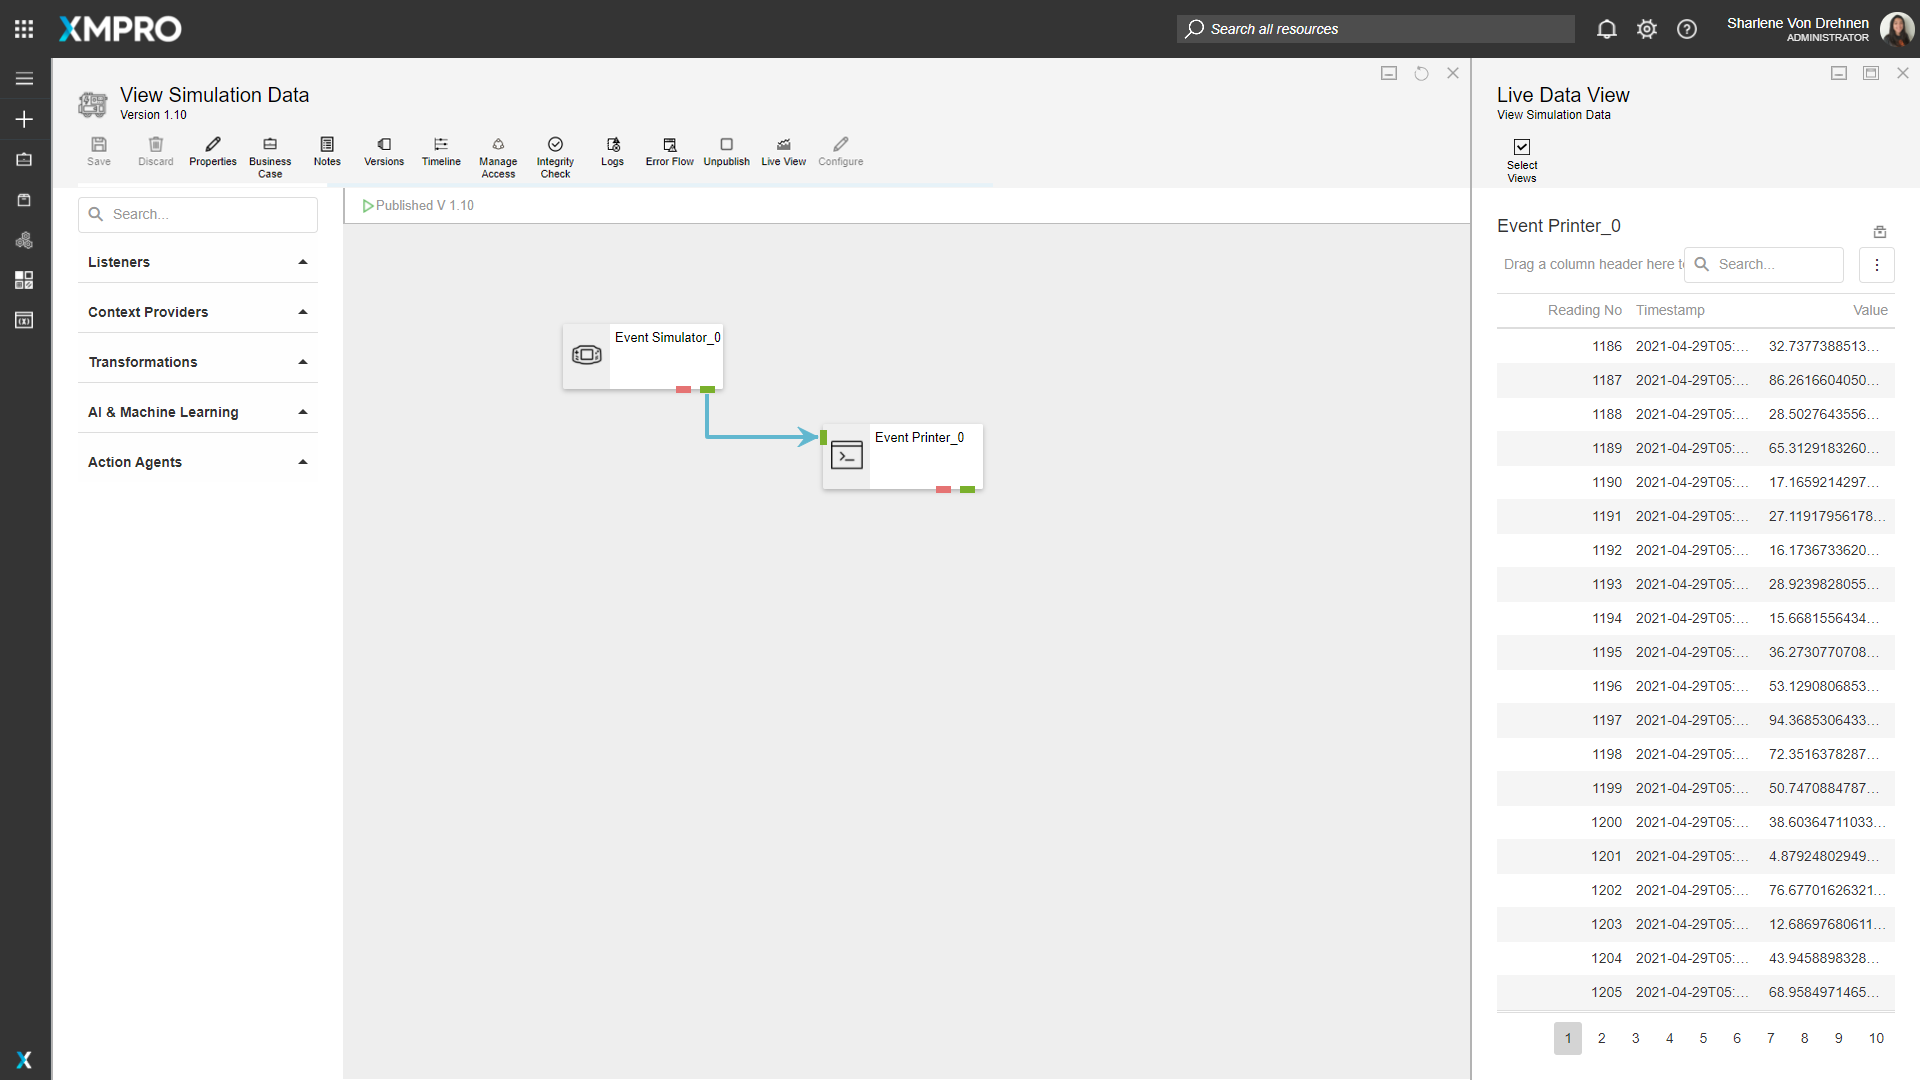
Task: Collapse the Action Agents section
Action: pos(302,461)
